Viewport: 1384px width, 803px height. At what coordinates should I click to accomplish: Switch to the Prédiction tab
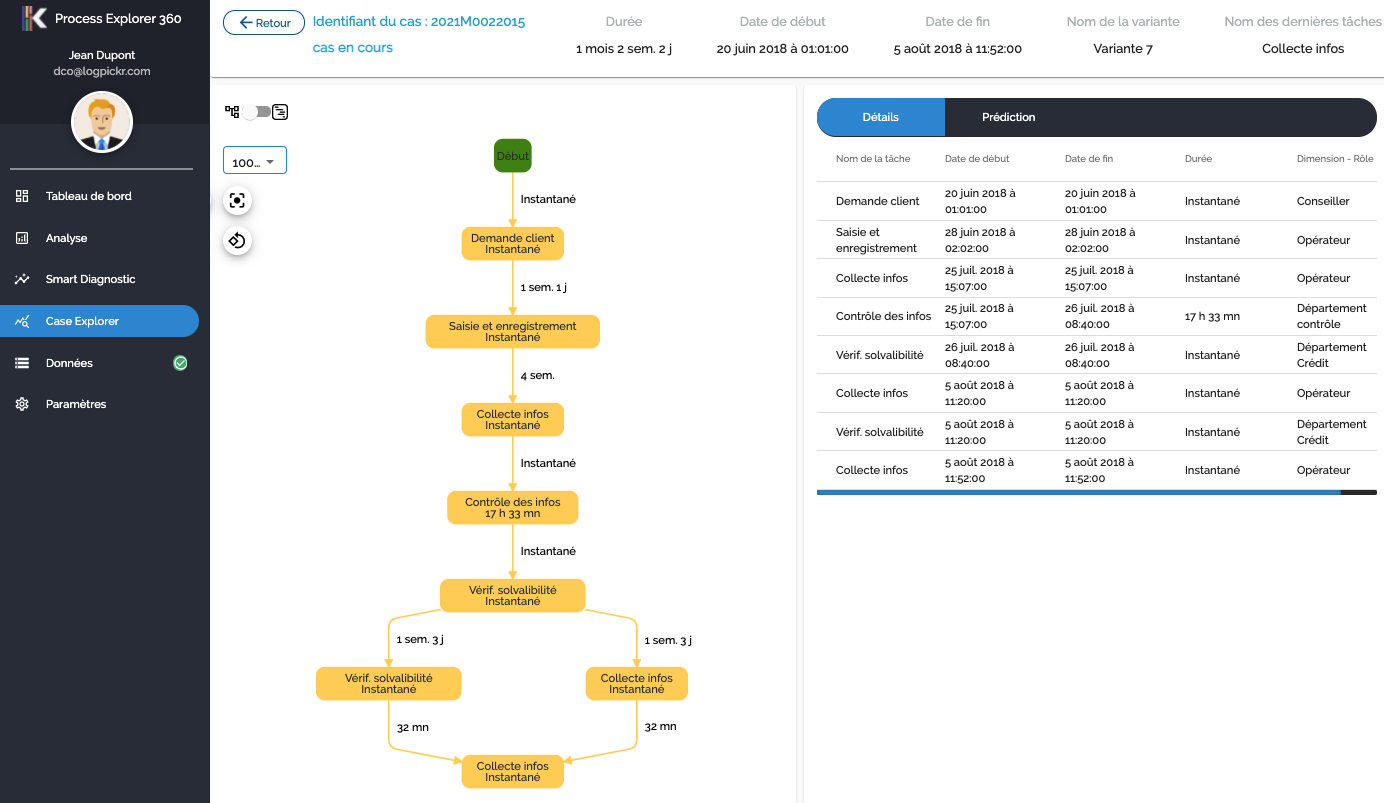point(1007,117)
